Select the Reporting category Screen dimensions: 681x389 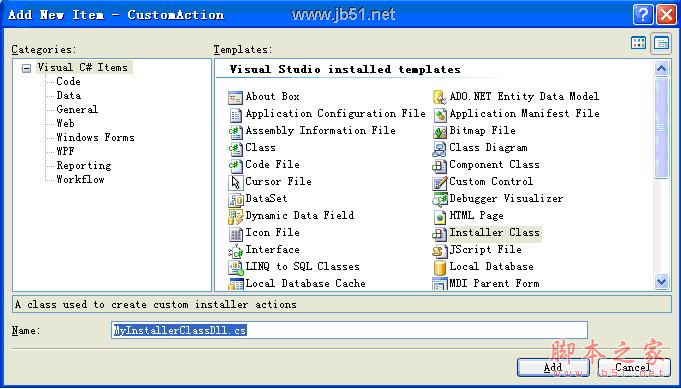point(83,165)
